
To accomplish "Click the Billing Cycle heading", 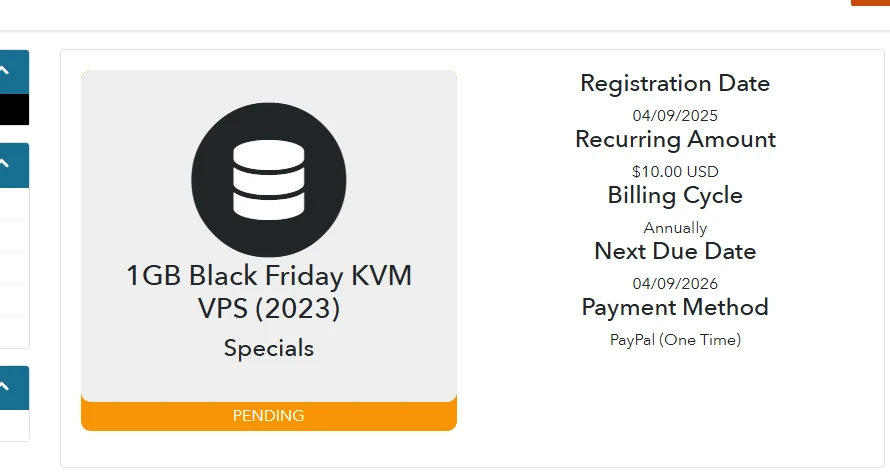I will coord(675,195).
